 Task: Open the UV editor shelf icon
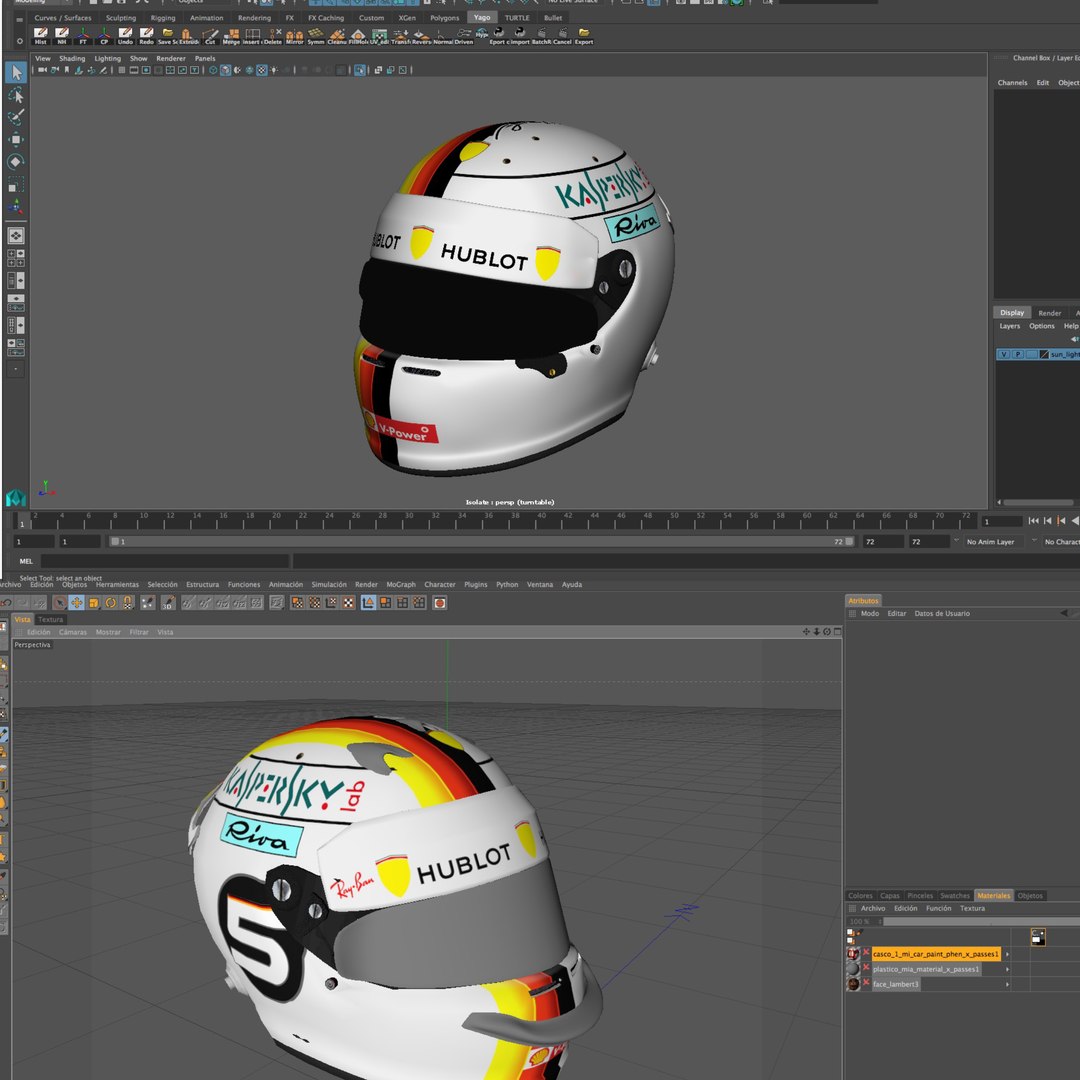380,36
